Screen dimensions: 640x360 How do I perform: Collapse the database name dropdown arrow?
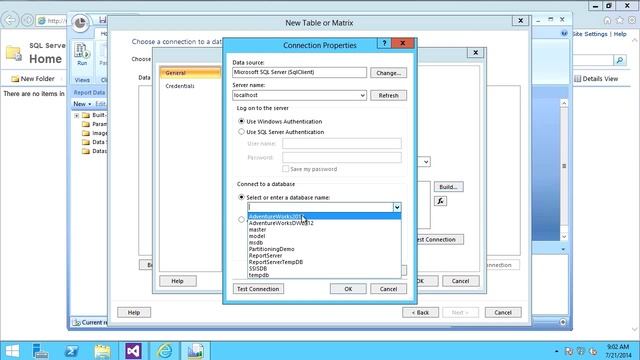[397, 207]
